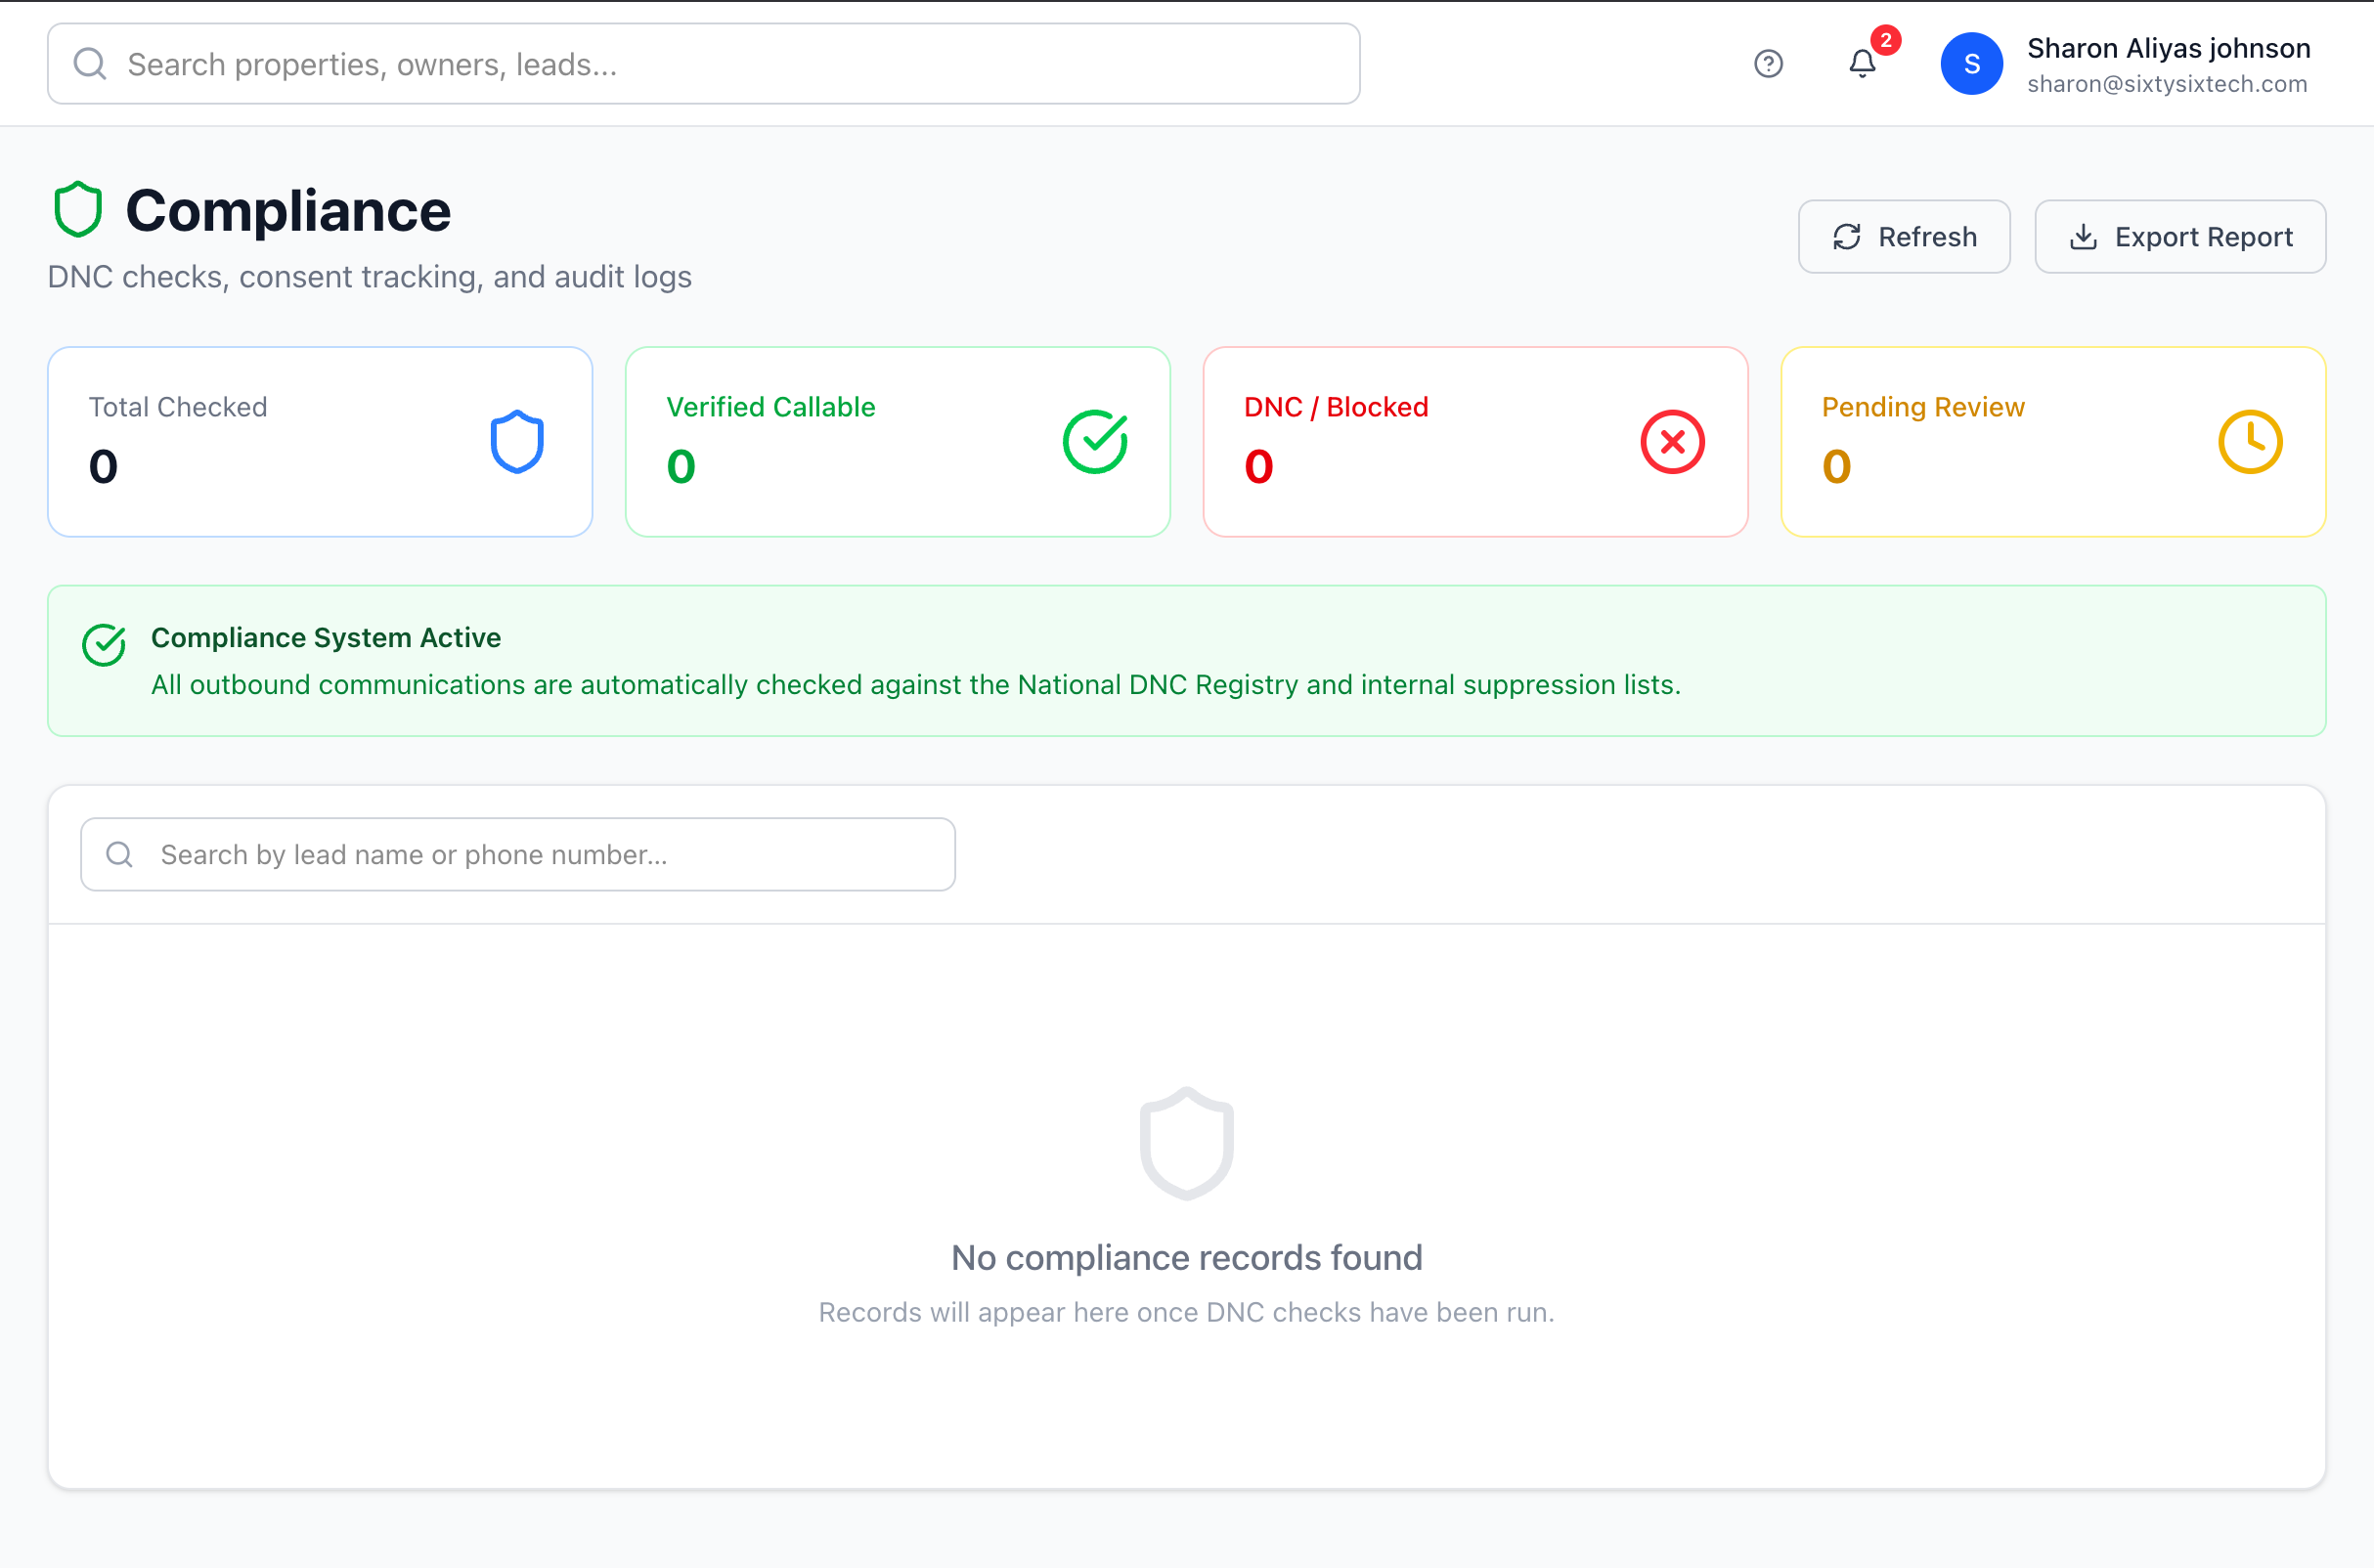Click the gray shield empty-state icon
This screenshot has width=2374, height=1568.
[x=1187, y=1143]
